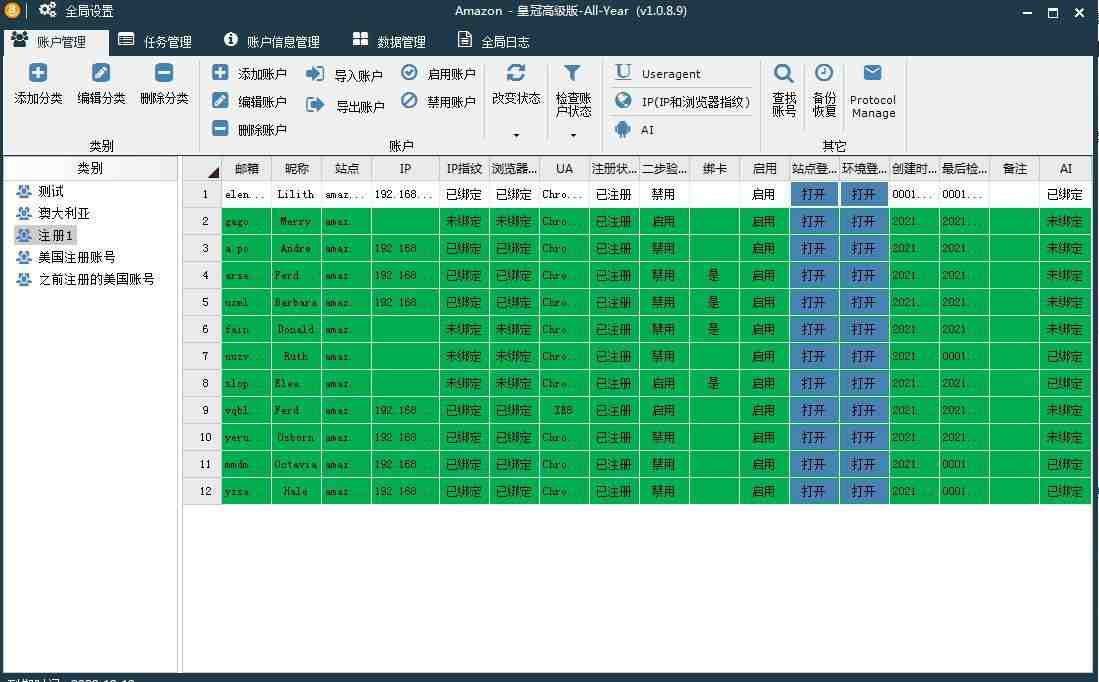Click the nickname cell Octavia
Screen dimensions: 1099x682
click(296, 464)
